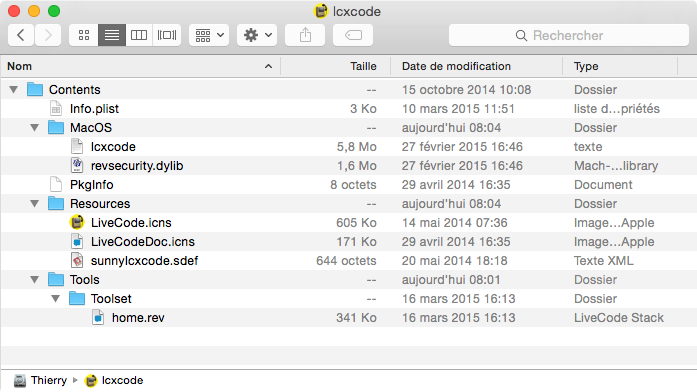Click the Contents folder name

(75, 90)
